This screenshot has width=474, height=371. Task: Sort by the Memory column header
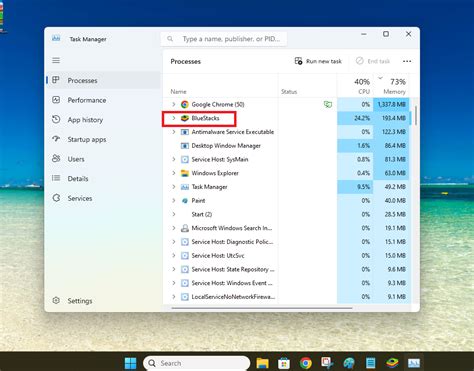391,86
